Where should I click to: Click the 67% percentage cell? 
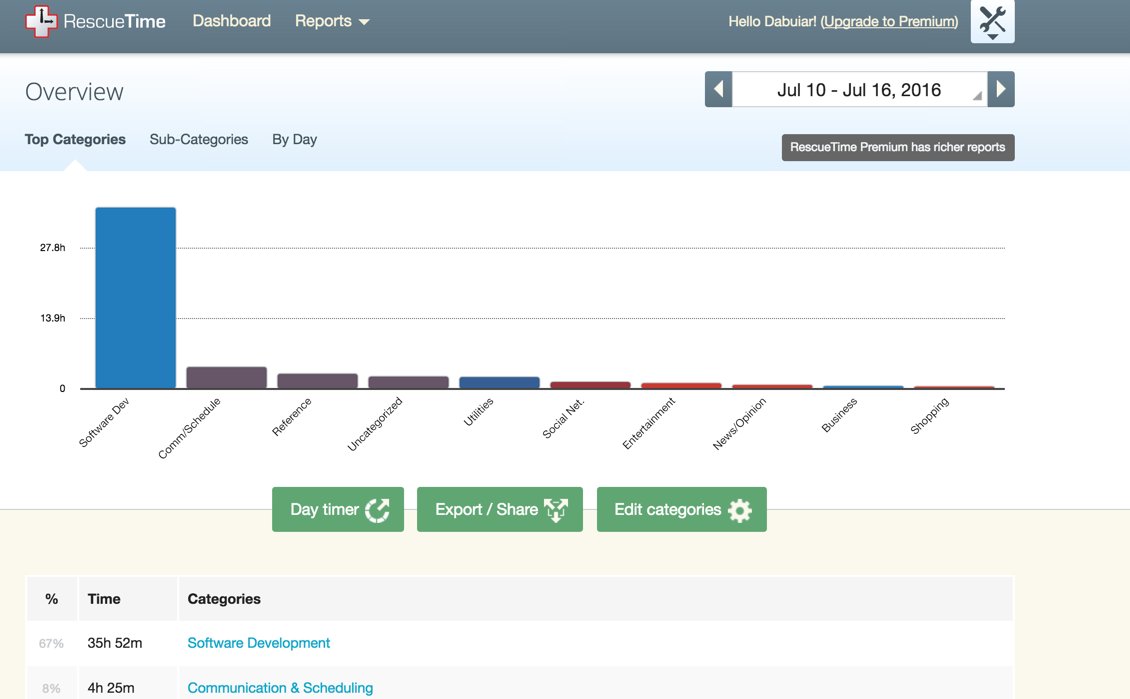pos(51,644)
